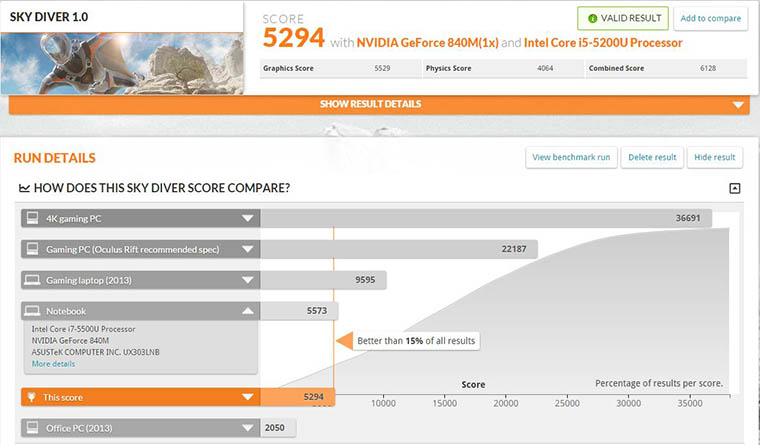Click 'Intel Core i7-5500U Processor' text under Notebook

83,329
